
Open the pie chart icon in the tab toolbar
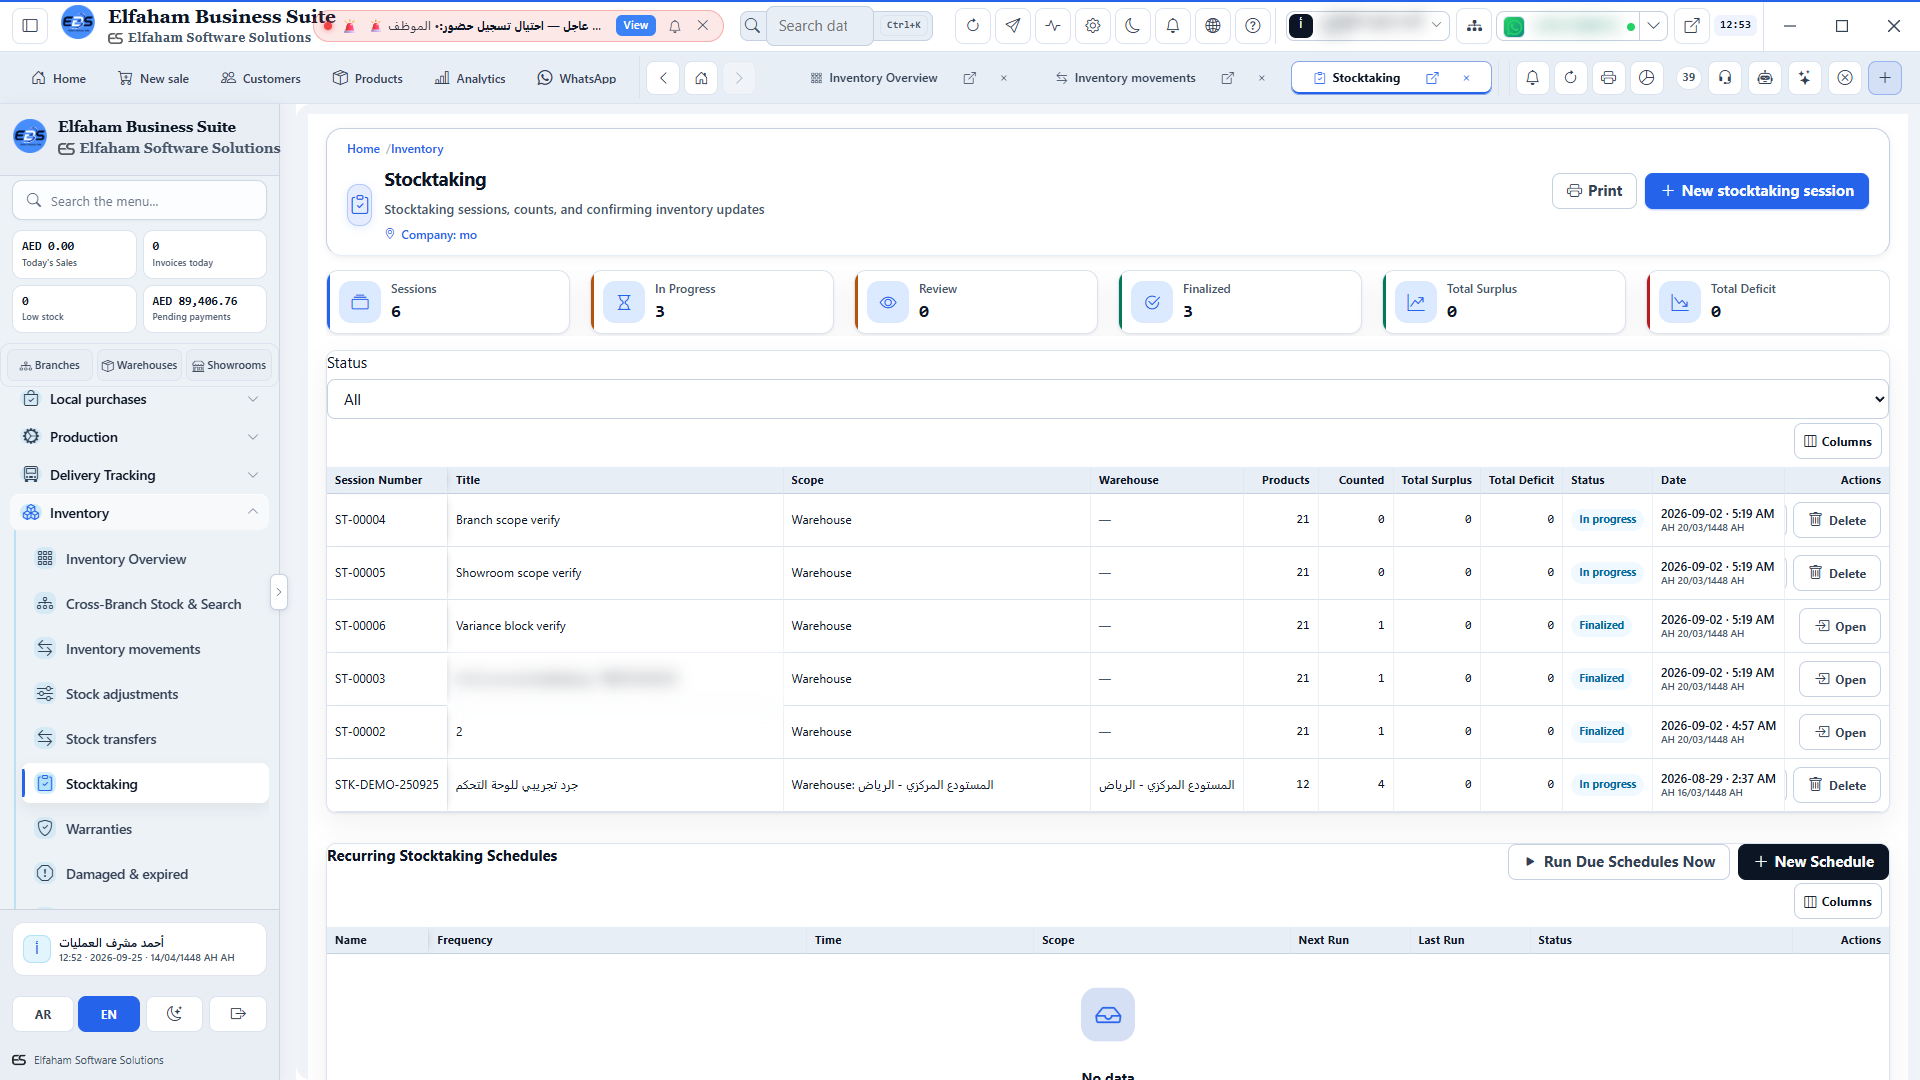(1647, 78)
